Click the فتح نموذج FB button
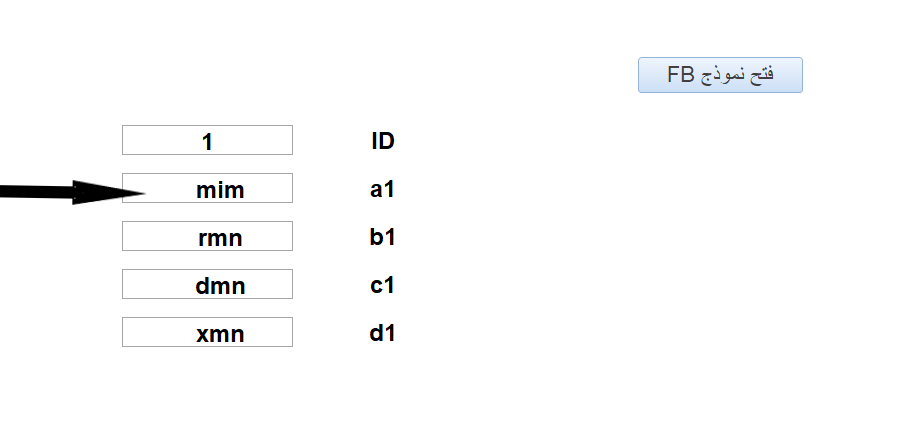Viewport: 910px width, 438px height. click(x=720, y=75)
